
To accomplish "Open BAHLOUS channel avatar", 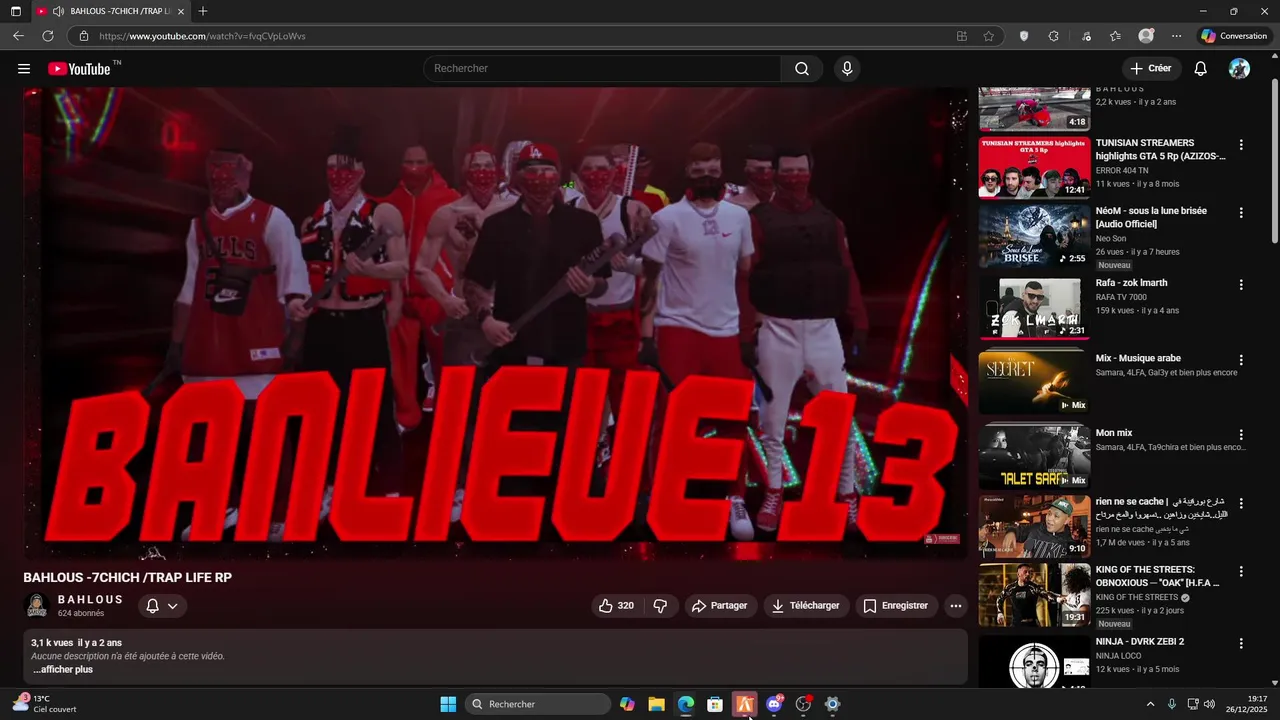I will pos(37,606).
